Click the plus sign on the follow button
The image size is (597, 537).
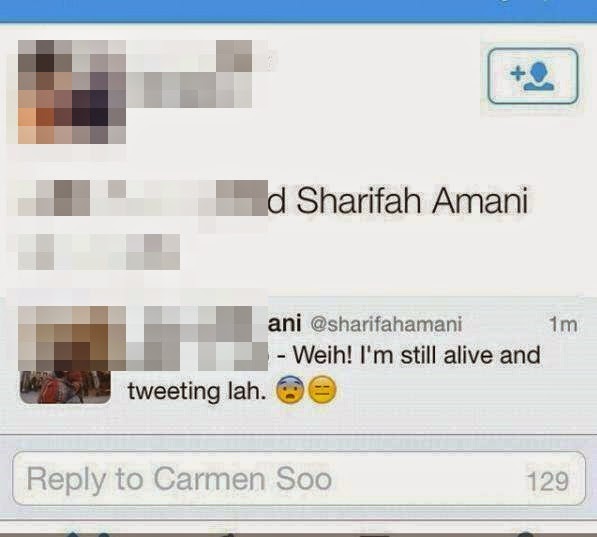517,72
